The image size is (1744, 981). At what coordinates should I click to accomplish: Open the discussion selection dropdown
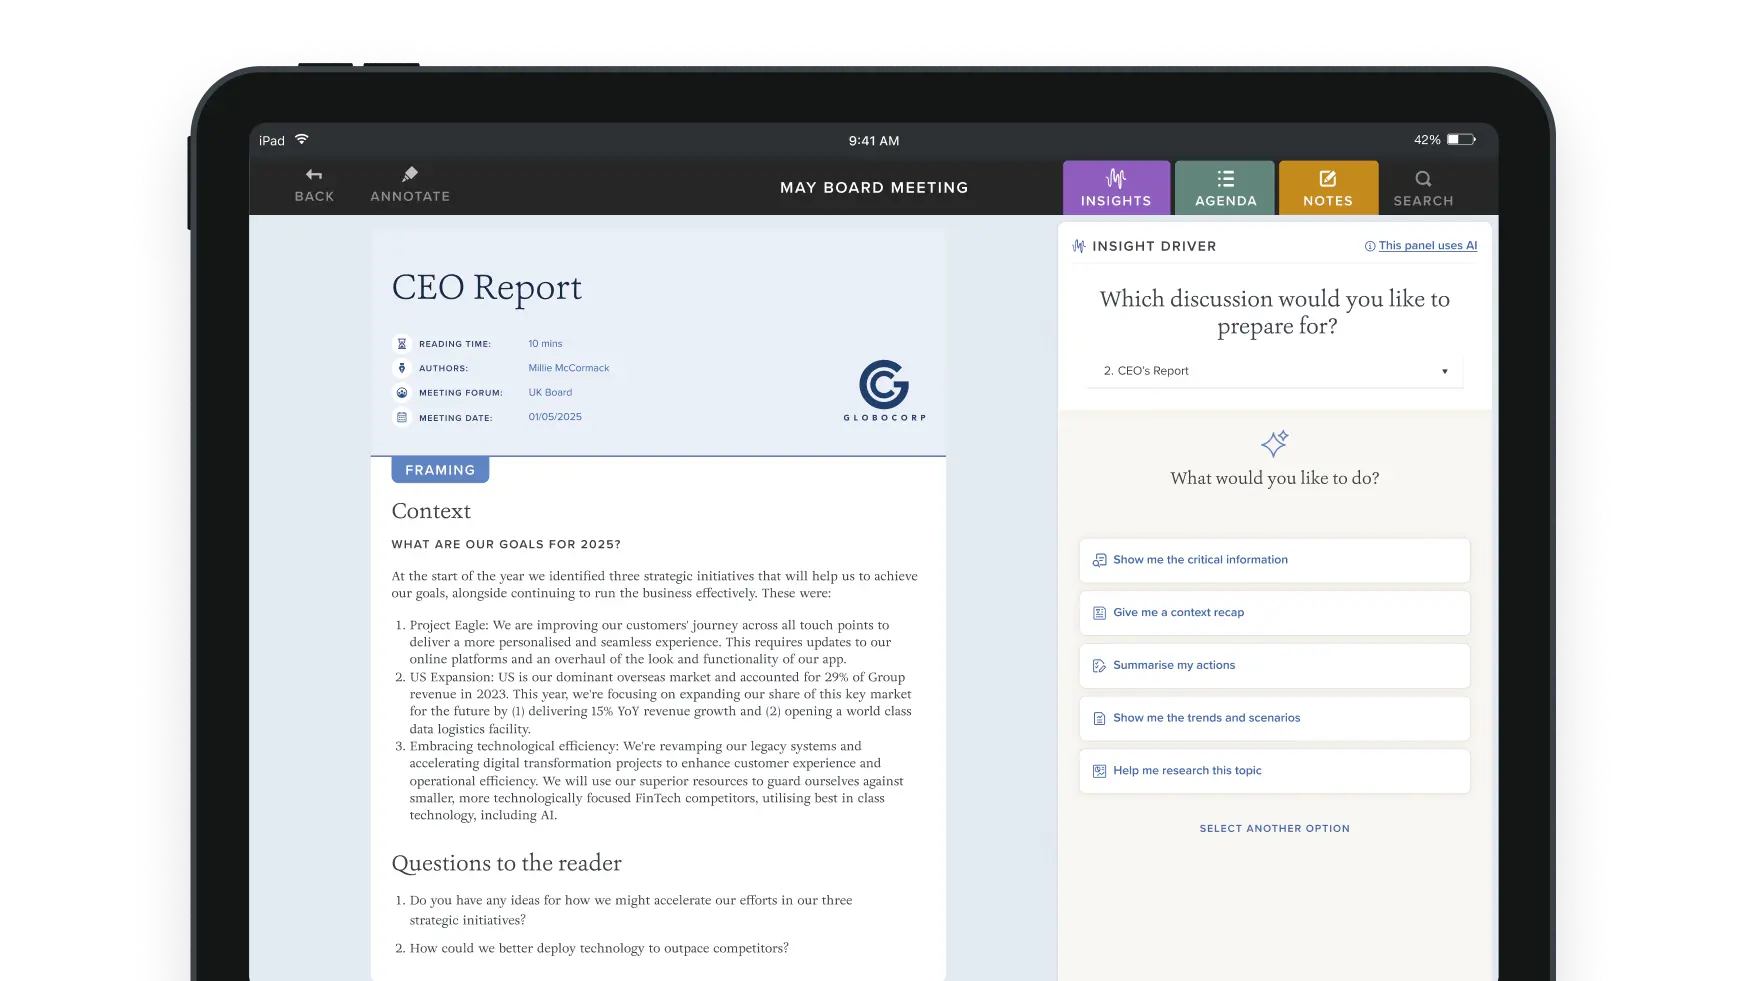1274,370
